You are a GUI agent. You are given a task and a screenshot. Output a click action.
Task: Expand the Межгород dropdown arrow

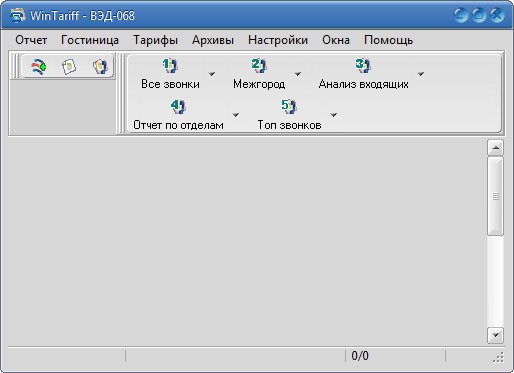(x=298, y=74)
